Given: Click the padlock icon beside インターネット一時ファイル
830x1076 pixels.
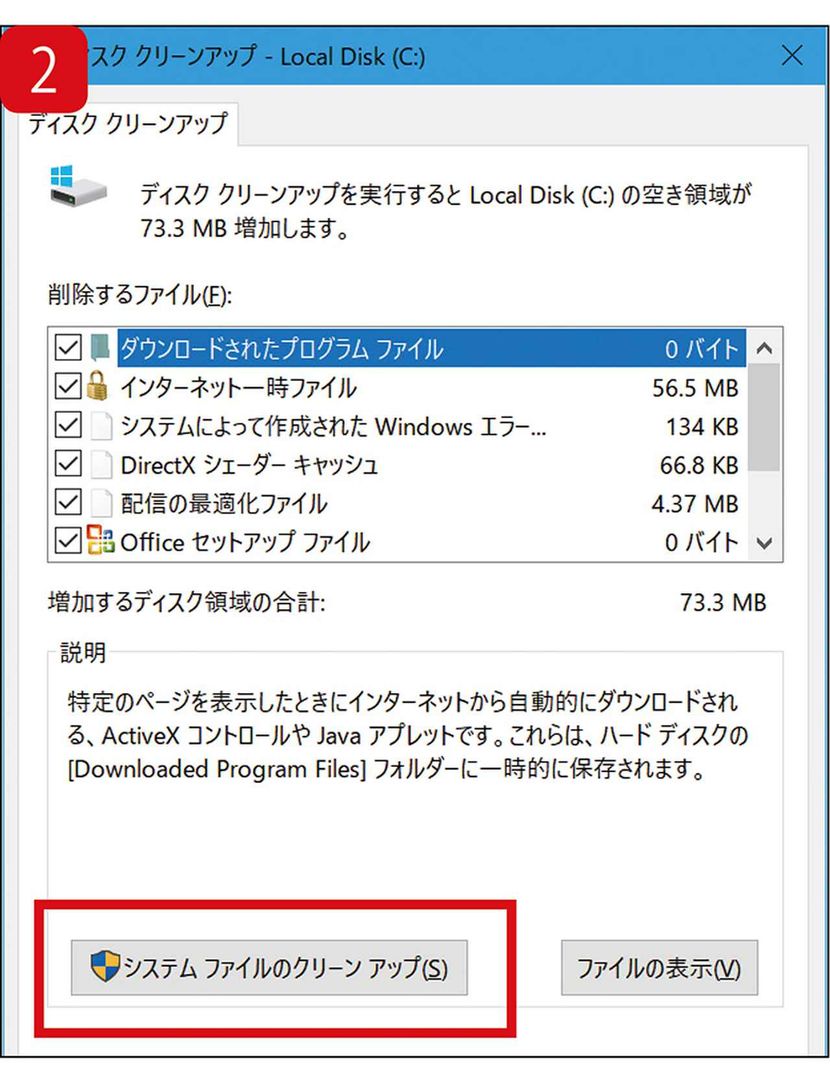Looking at the screenshot, I should (97, 386).
